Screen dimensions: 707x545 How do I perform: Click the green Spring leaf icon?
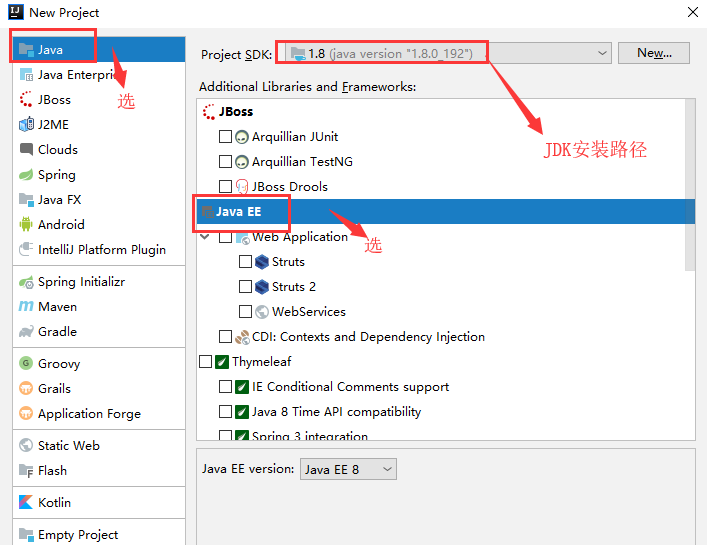click(x=26, y=174)
